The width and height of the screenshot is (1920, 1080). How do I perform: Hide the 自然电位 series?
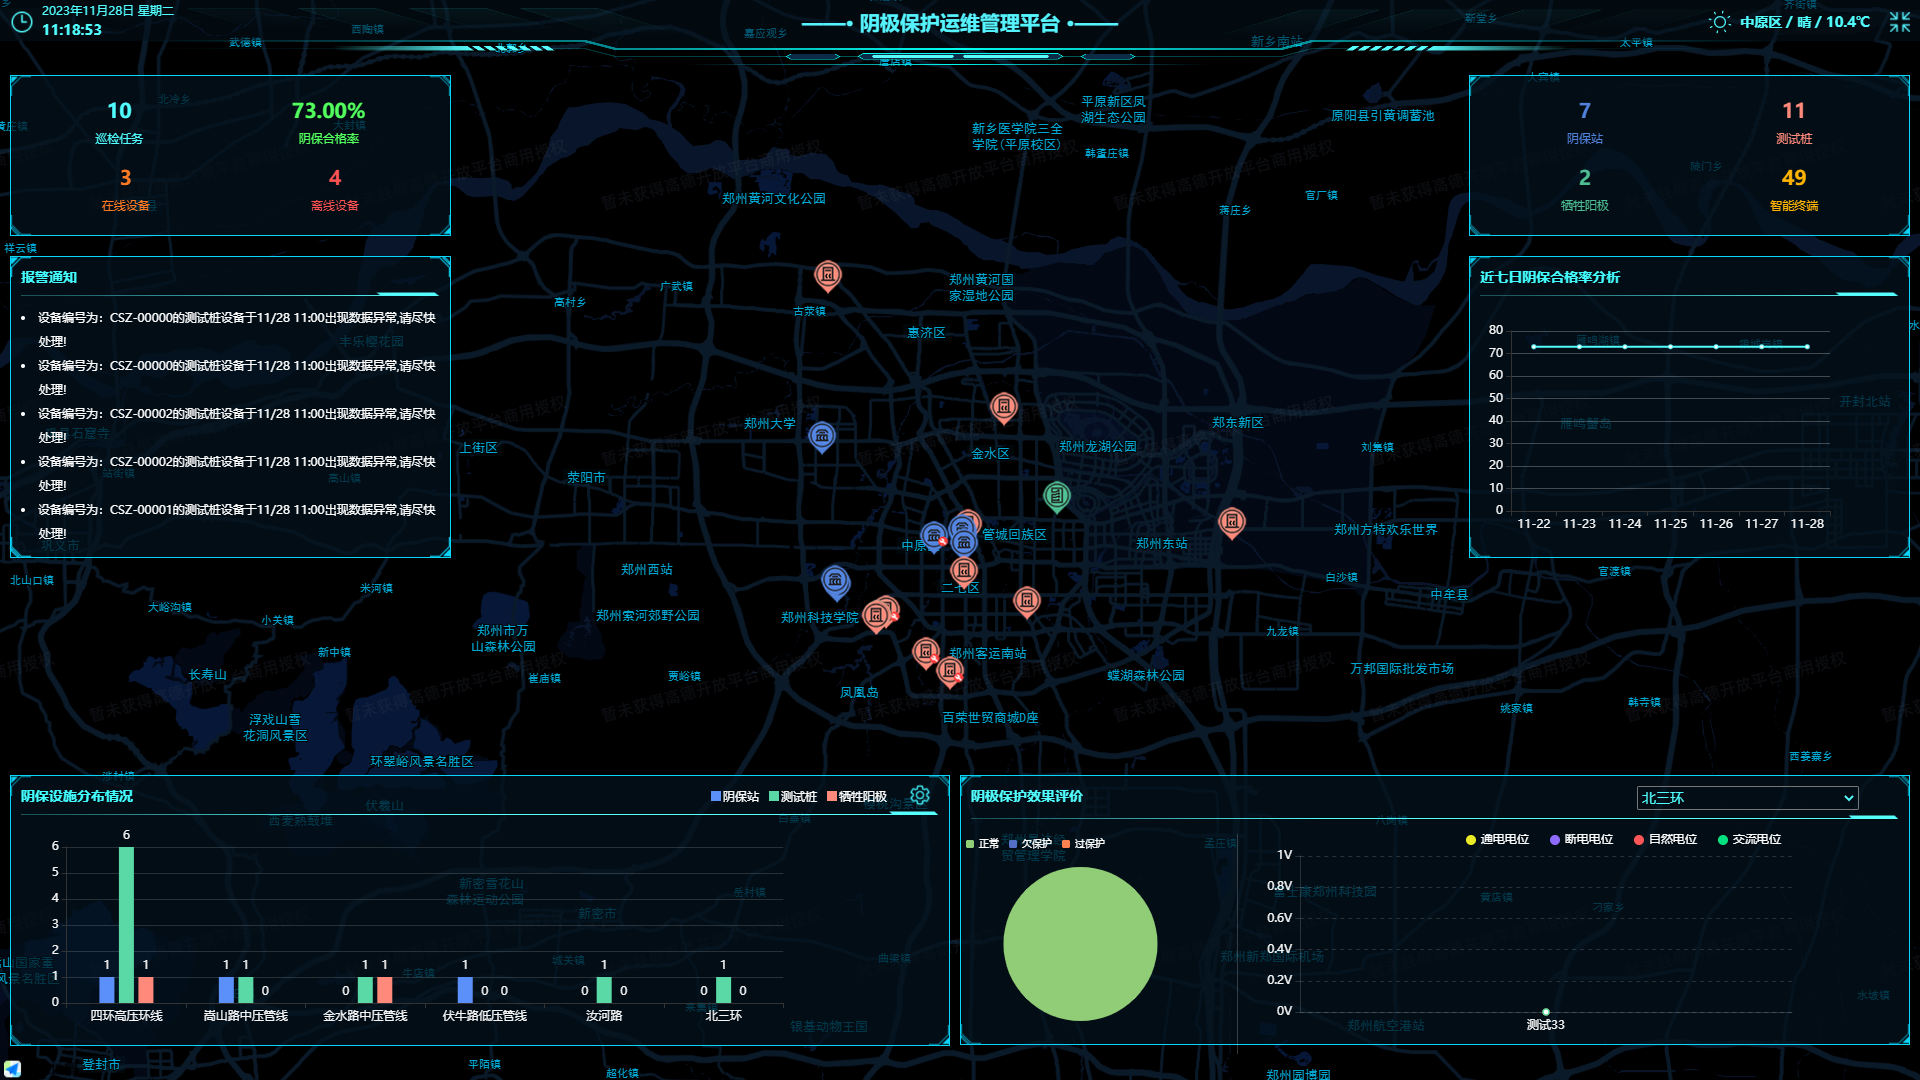1665,840
